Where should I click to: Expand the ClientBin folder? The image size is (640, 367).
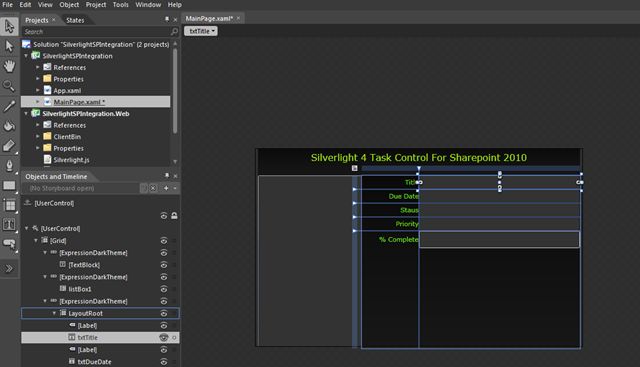coord(38,136)
